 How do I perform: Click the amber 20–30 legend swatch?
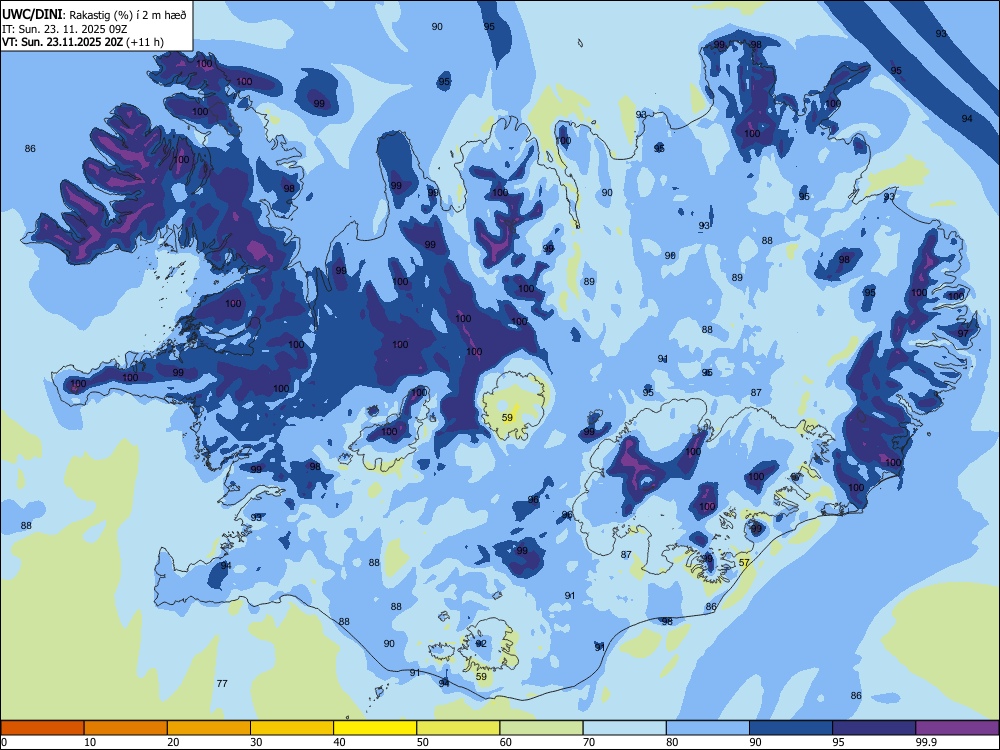click(x=209, y=728)
